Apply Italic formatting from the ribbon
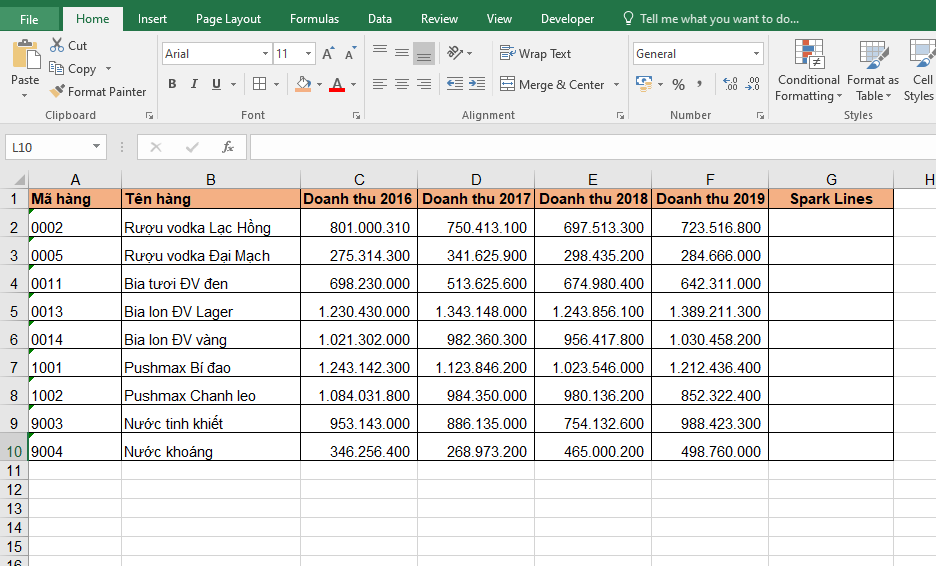The height and width of the screenshot is (566, 936). [x=194, y=85]
